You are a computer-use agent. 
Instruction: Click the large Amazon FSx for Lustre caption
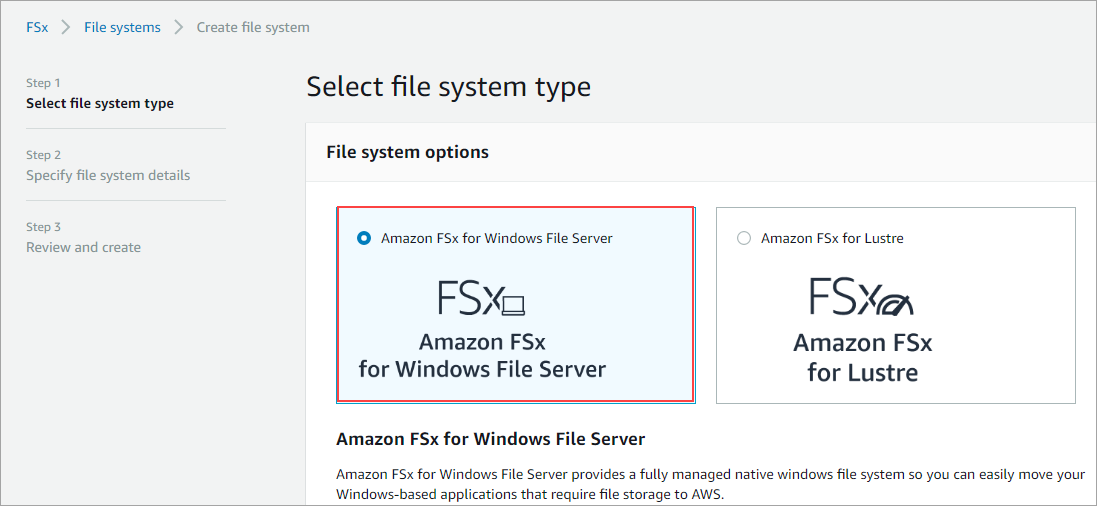[863, 358]
